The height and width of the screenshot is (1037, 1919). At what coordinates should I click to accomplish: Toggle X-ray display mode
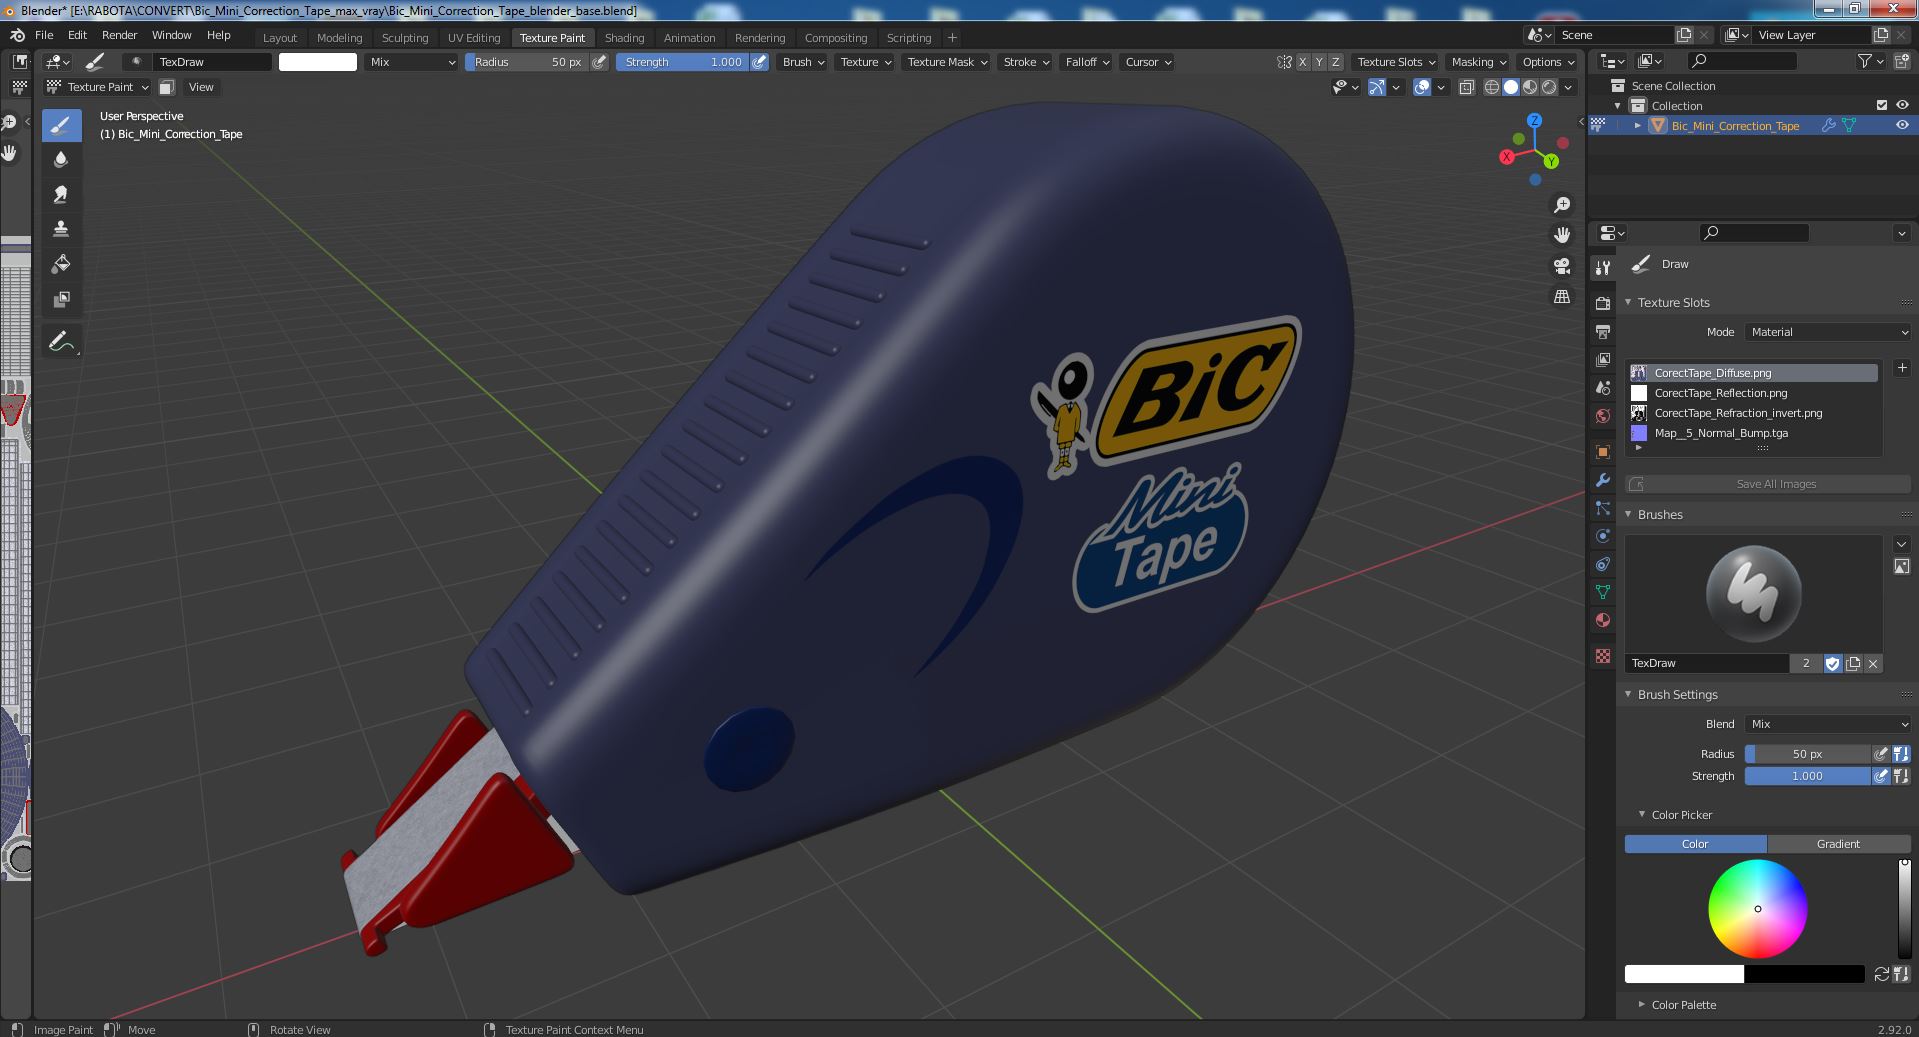tap(1466, 87)
